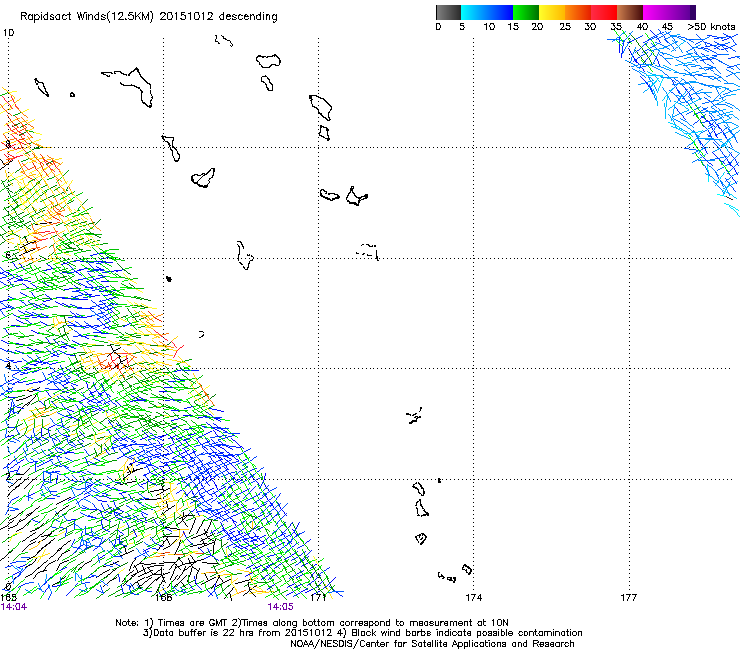The height and width of the screenshot is (650, 740).
Task: Click the orange 25-30 knots legend segment
Action: coord(578,12)
